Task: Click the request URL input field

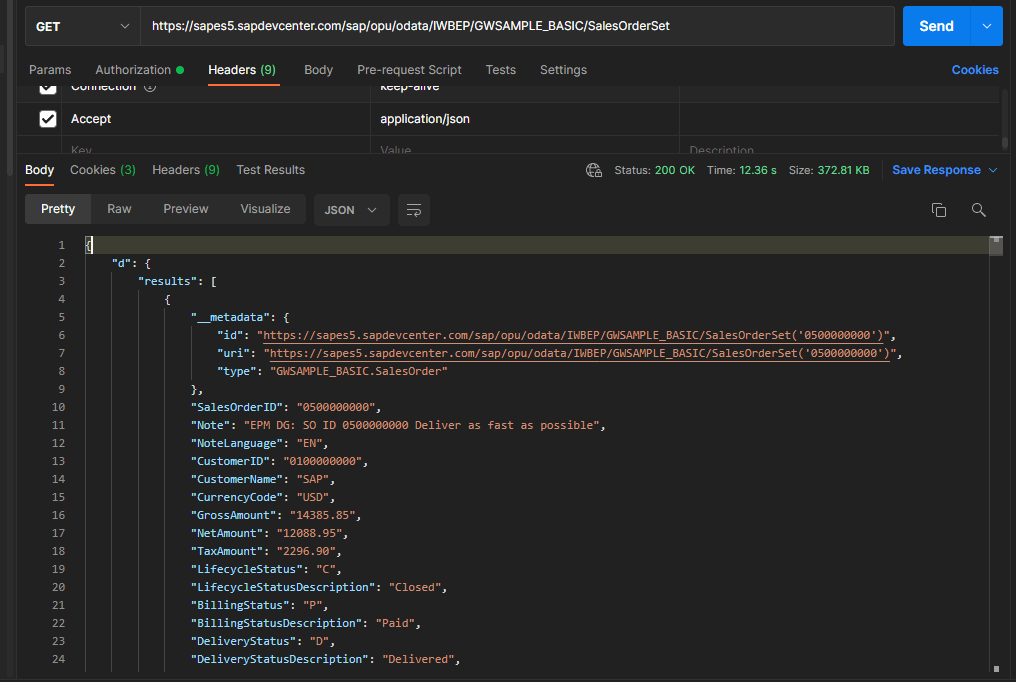Action: click(x=517, y=27)
